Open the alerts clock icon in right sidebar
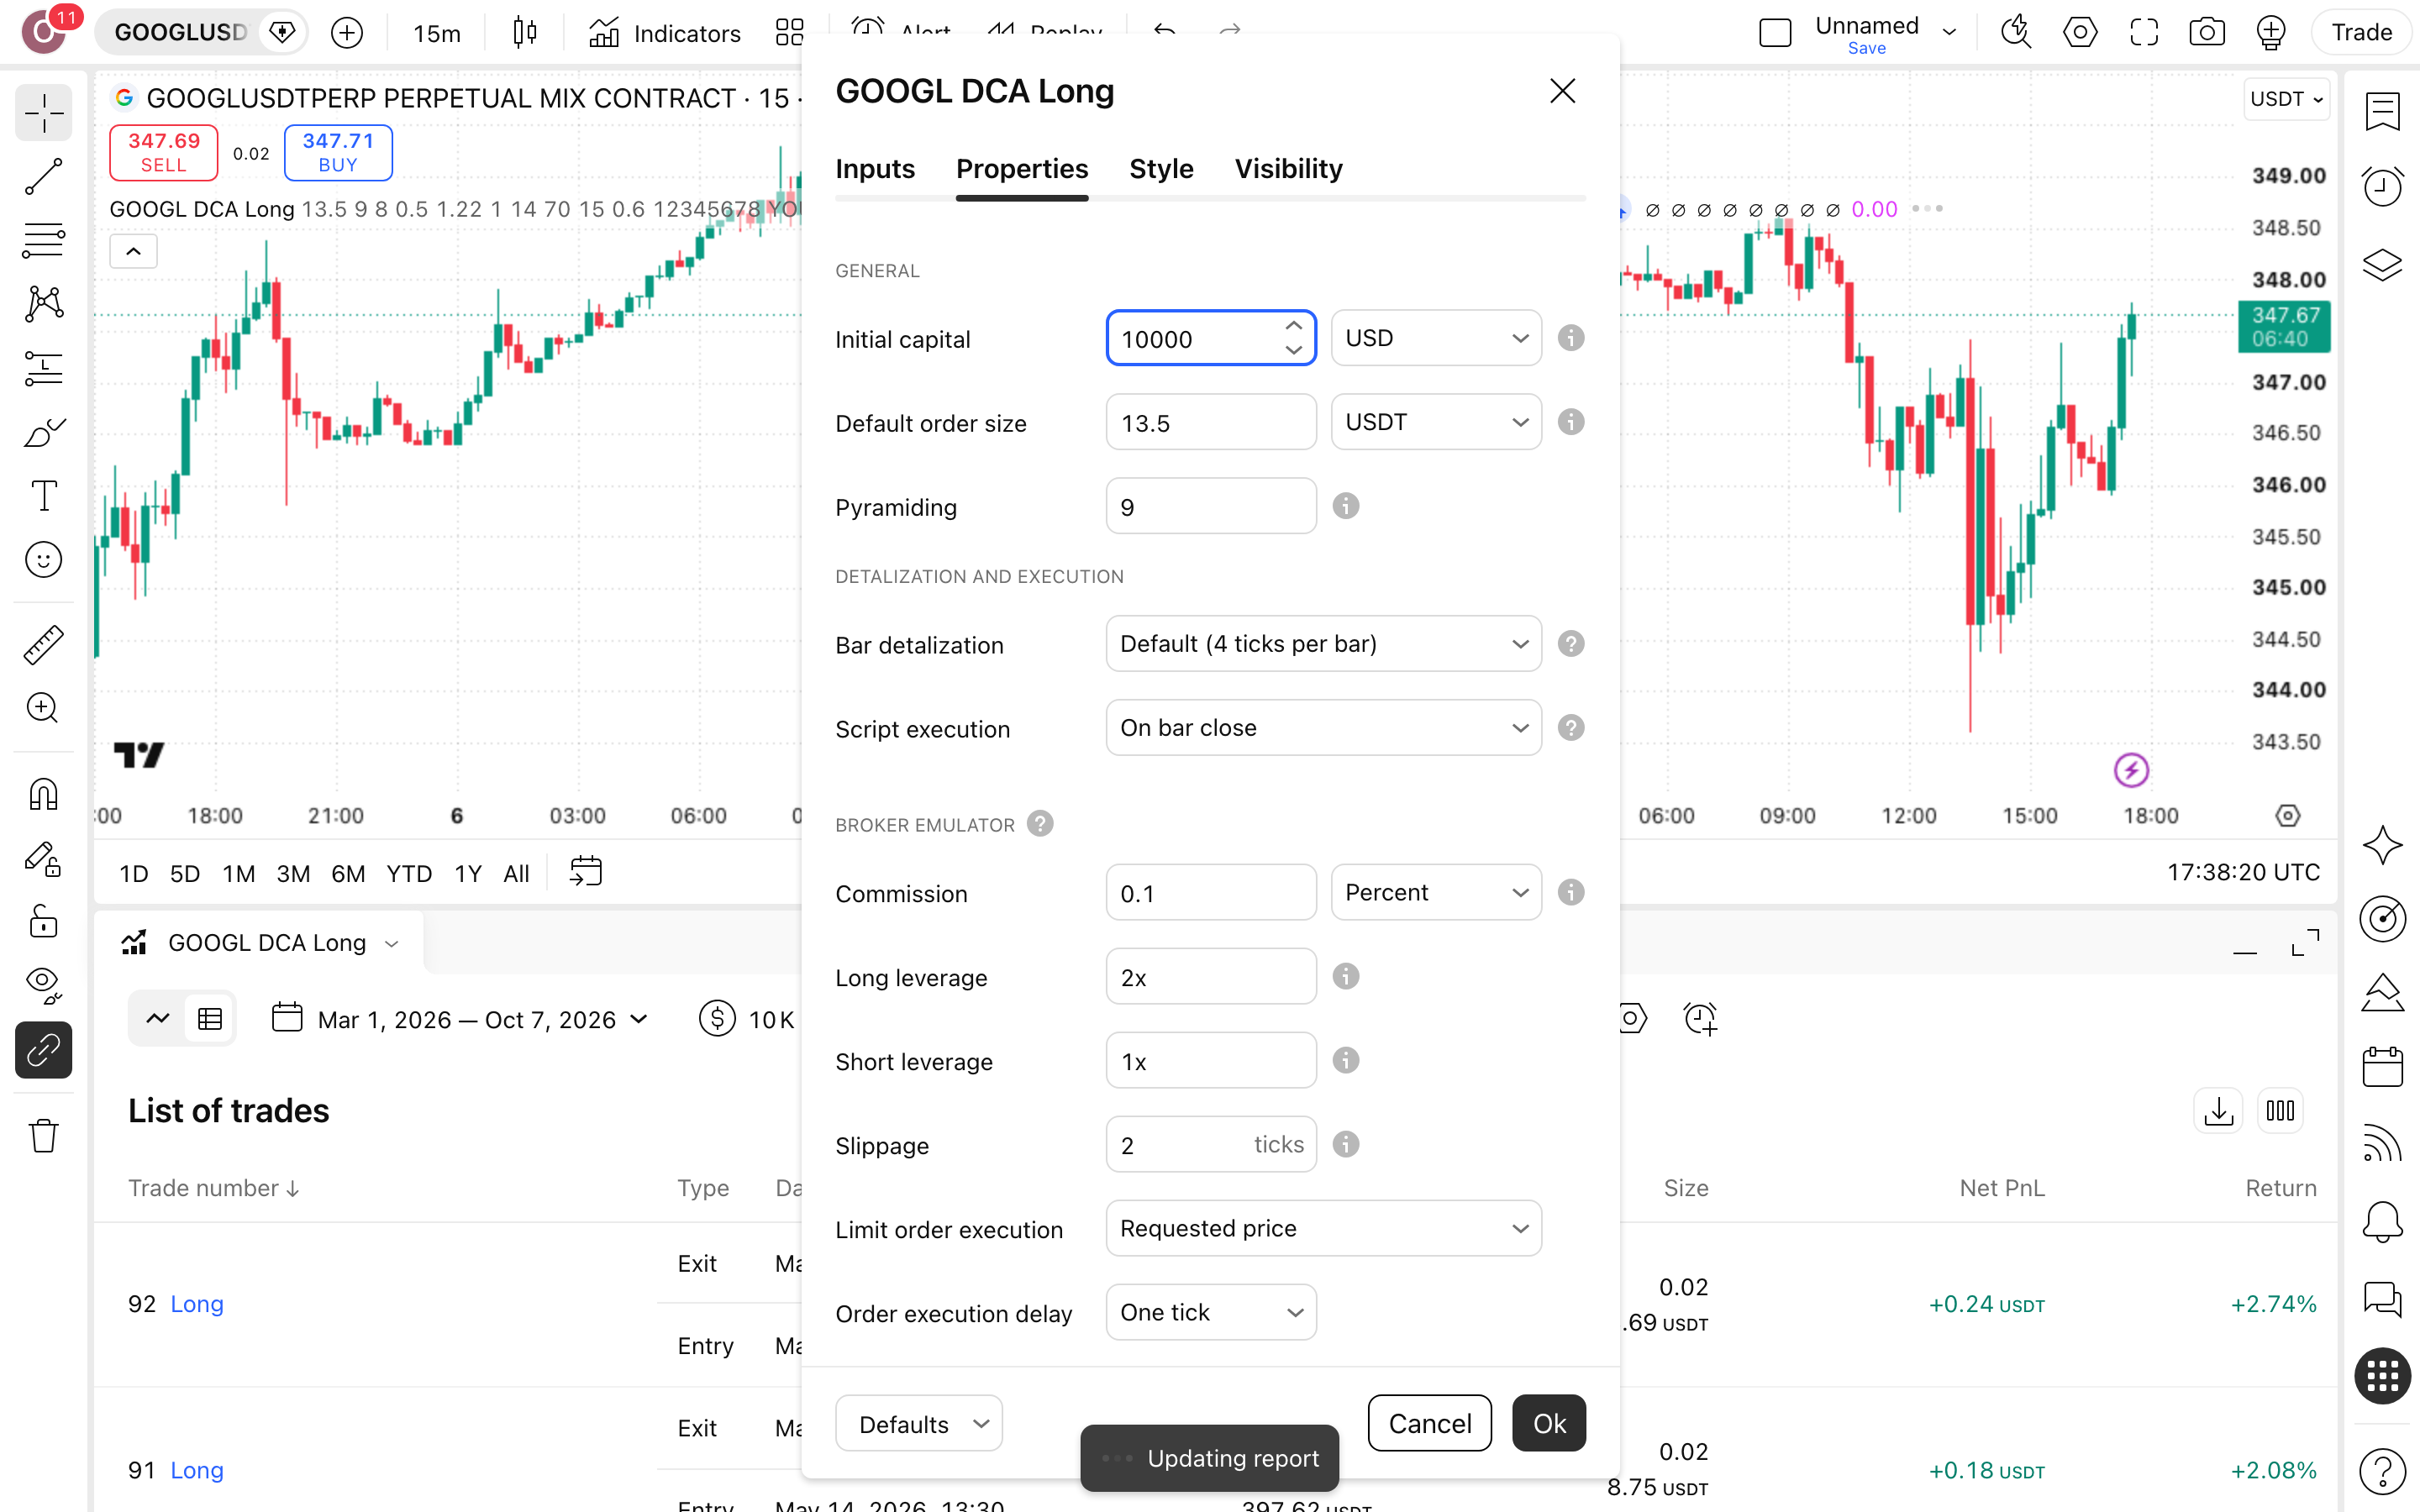This screenshot has width=2420, height=1512. tap(2382, 187)
